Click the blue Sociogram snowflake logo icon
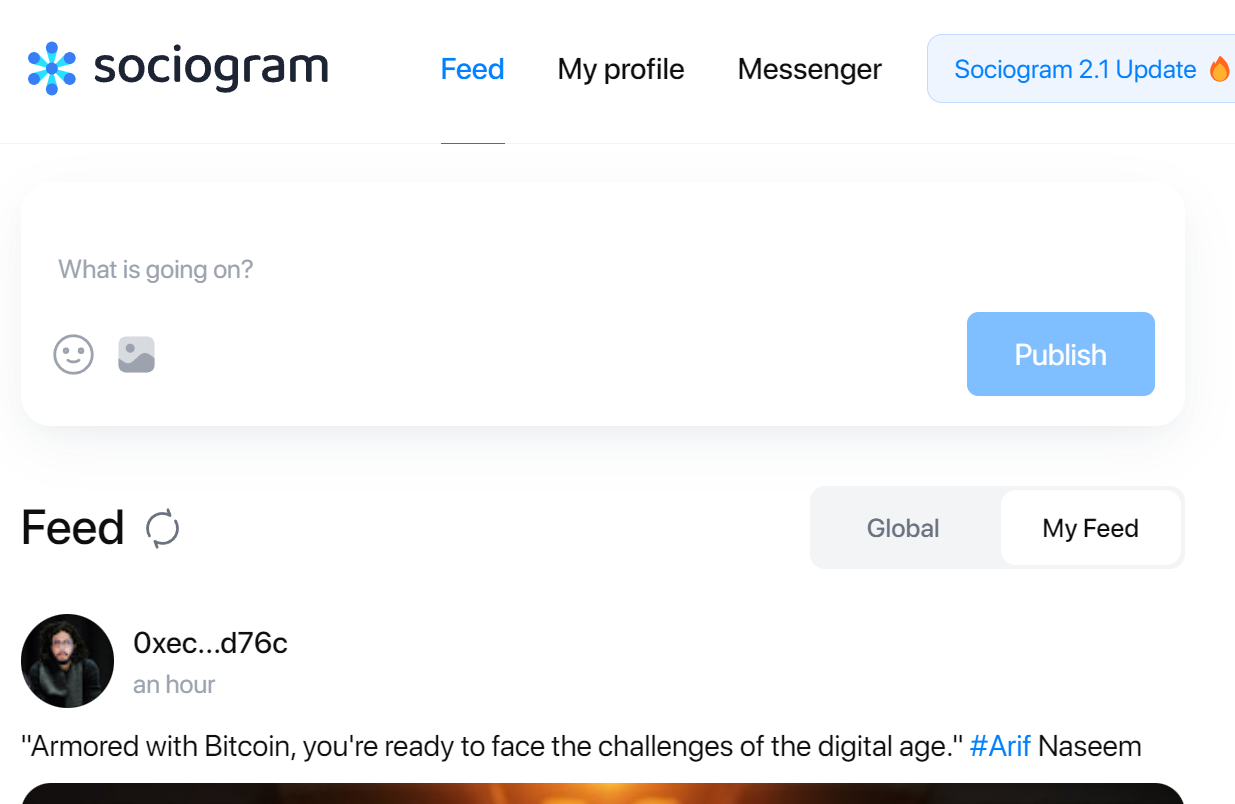This screenshot has width=1235, height=804. tap(52, 68)
